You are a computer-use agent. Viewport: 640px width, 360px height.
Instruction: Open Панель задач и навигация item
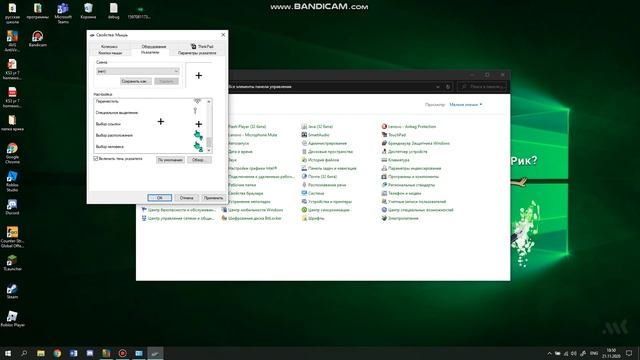click(x=329, y=168)
